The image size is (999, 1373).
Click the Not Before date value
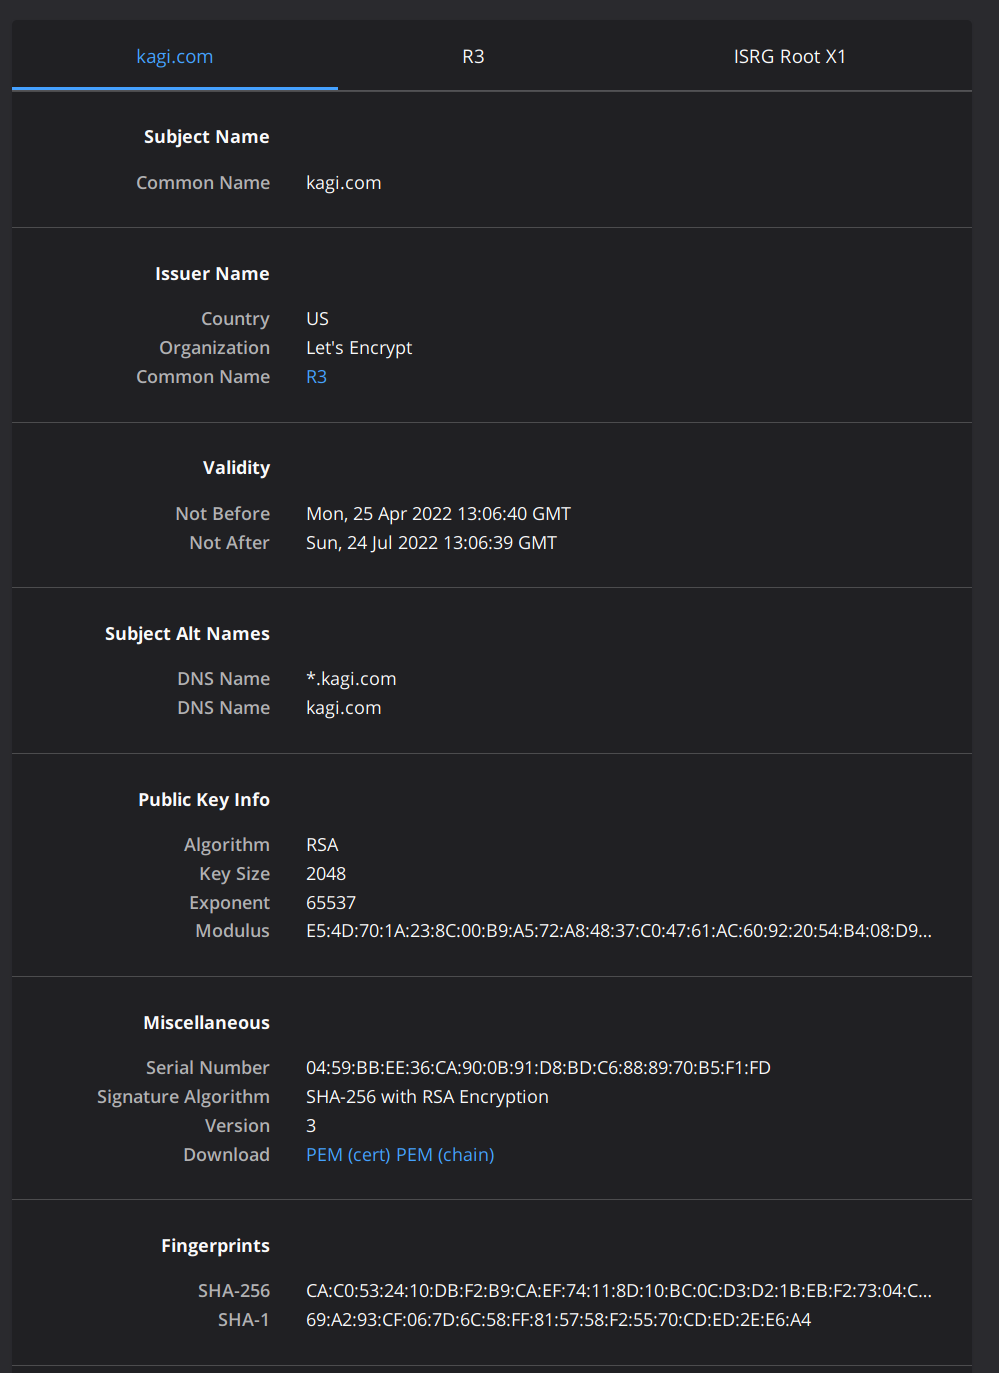pyautogui.click(x=438, y=514)
